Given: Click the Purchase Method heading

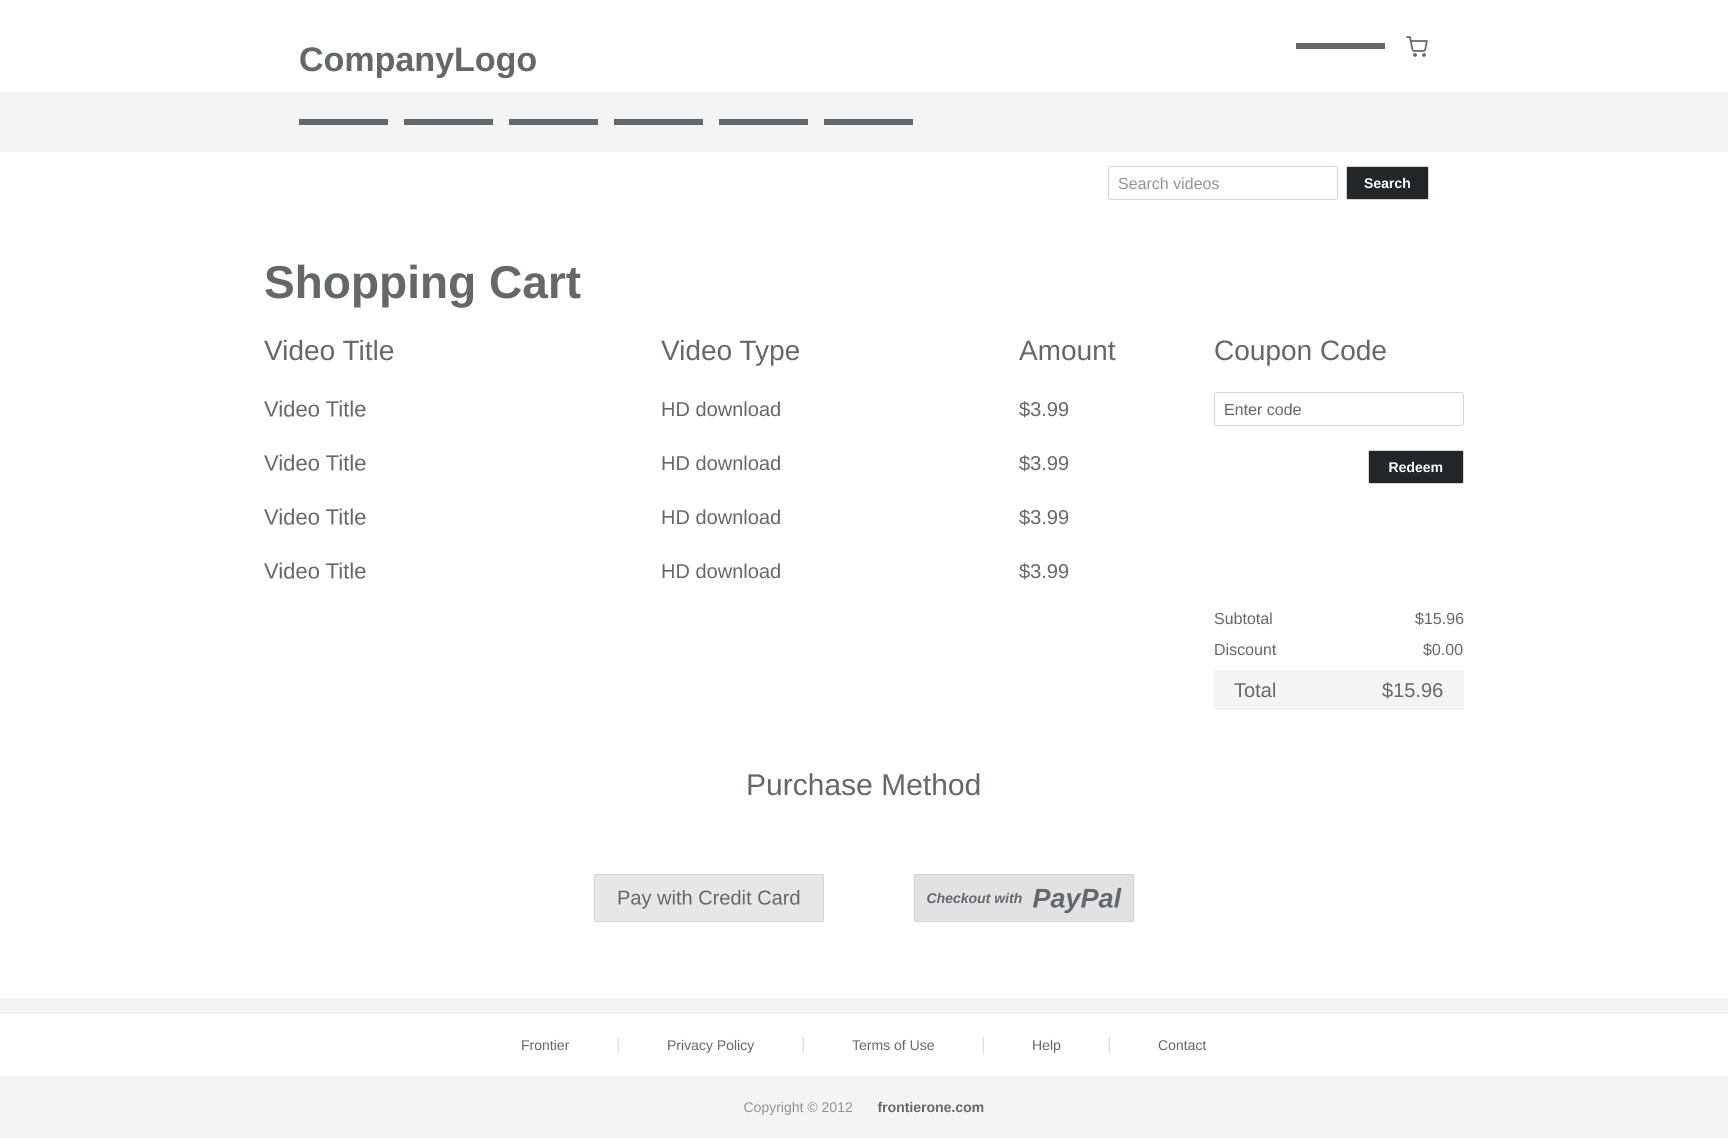Looking at the screenshot, I should [863, 785].
